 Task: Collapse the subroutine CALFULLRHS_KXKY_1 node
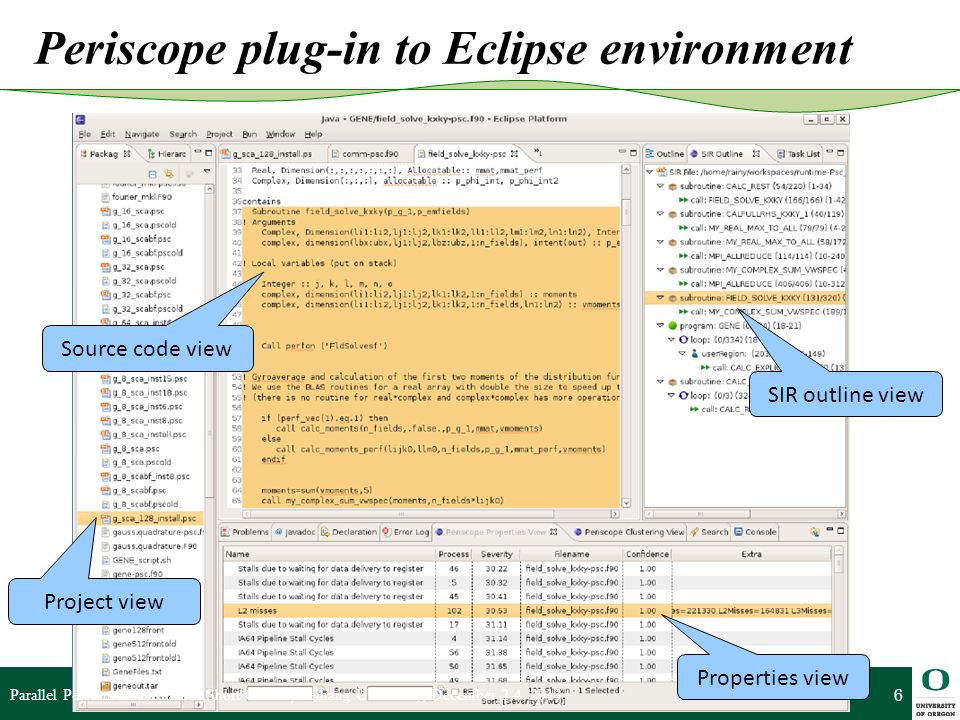[661, 214]
